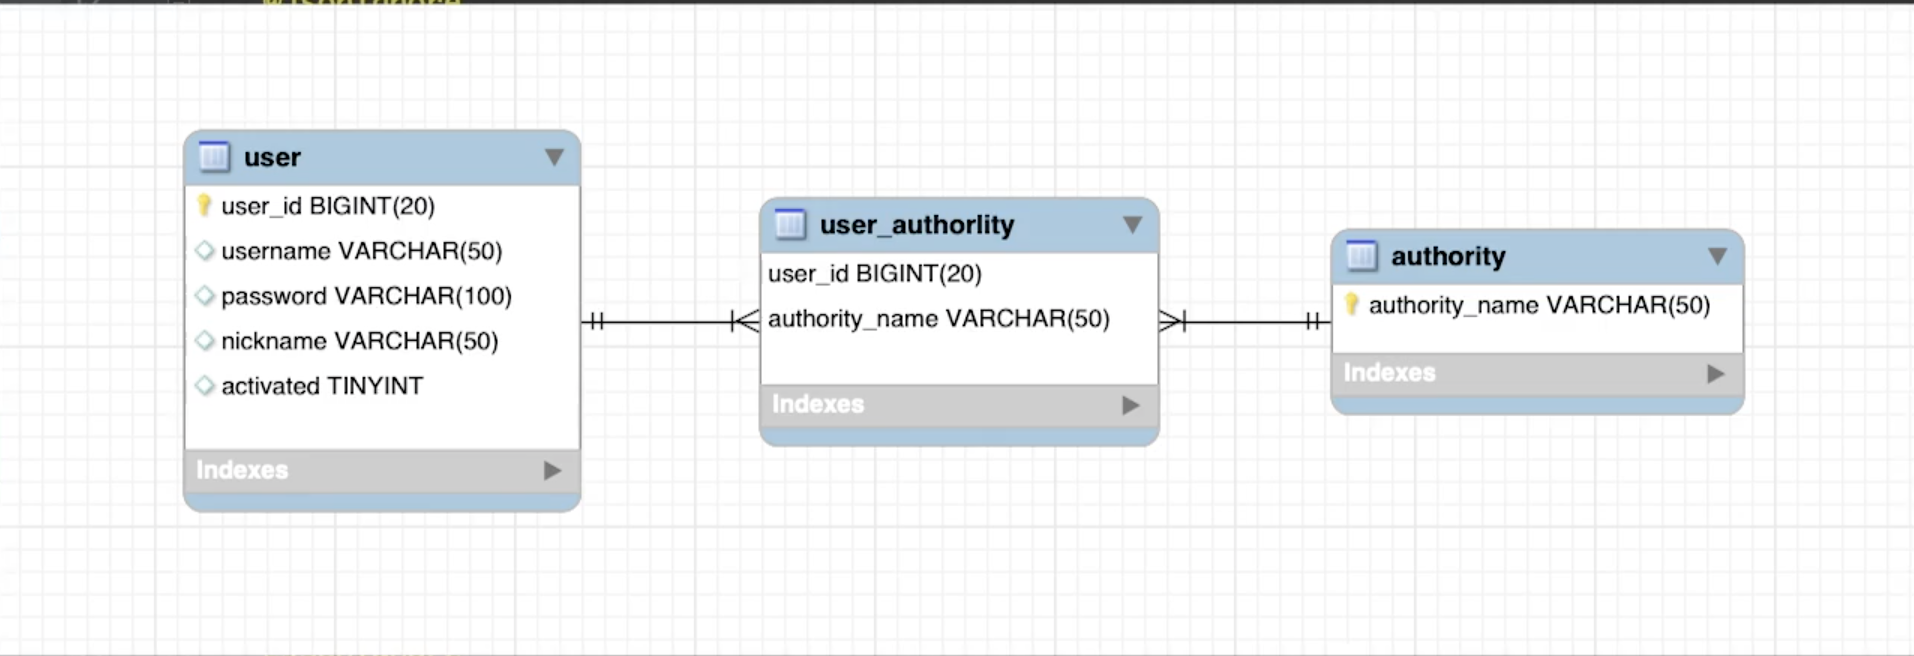Click the authority table icon
1914x656 pixels.
point(1361,256)
